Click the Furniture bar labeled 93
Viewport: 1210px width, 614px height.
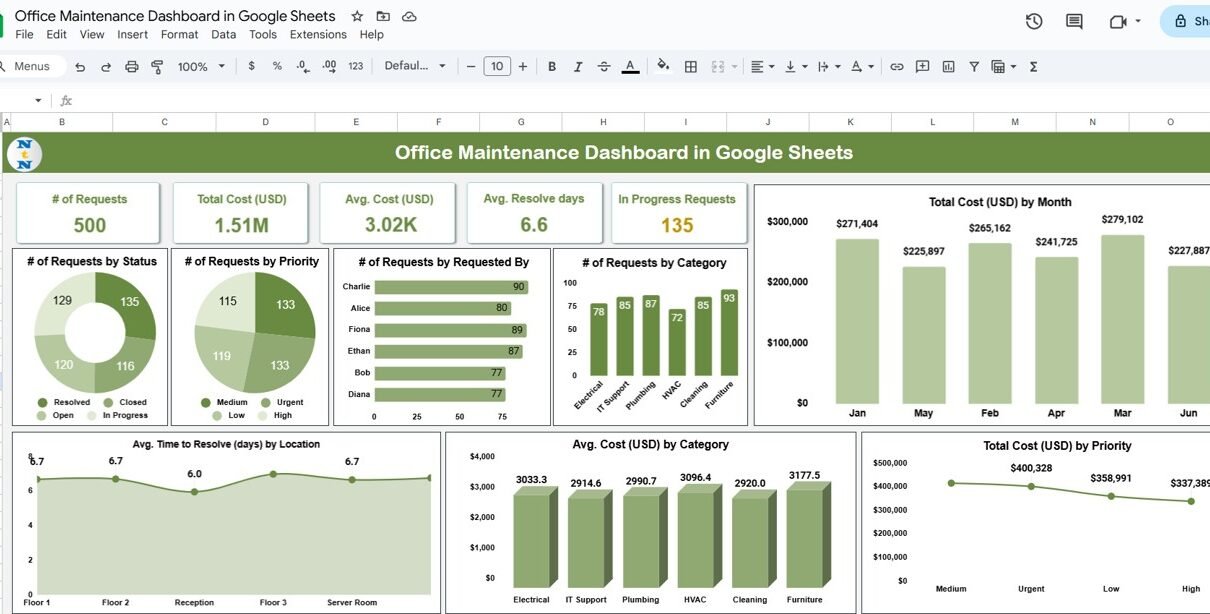(x=729, y=333)
